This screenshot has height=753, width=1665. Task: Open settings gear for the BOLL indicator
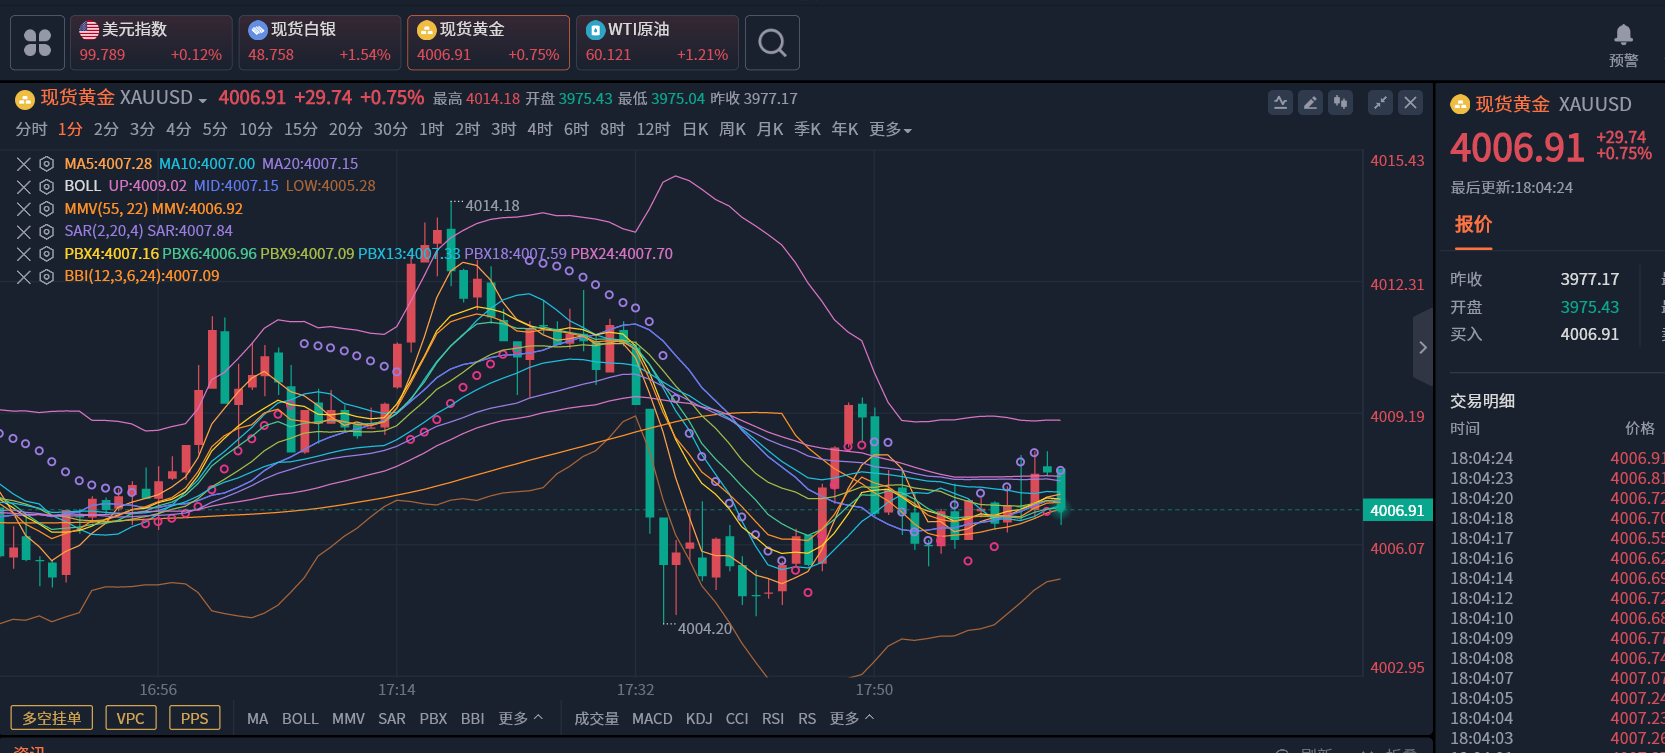46,186
